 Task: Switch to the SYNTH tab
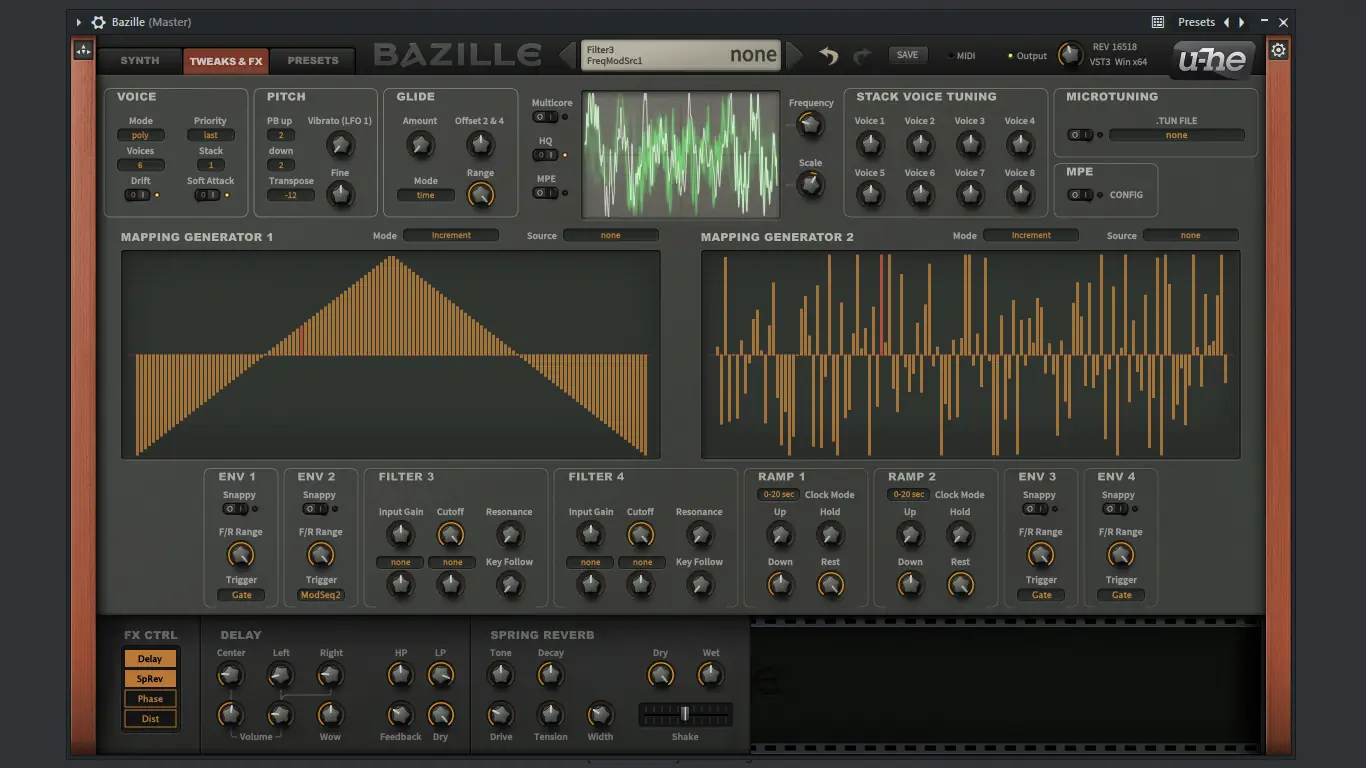[140, 60]
